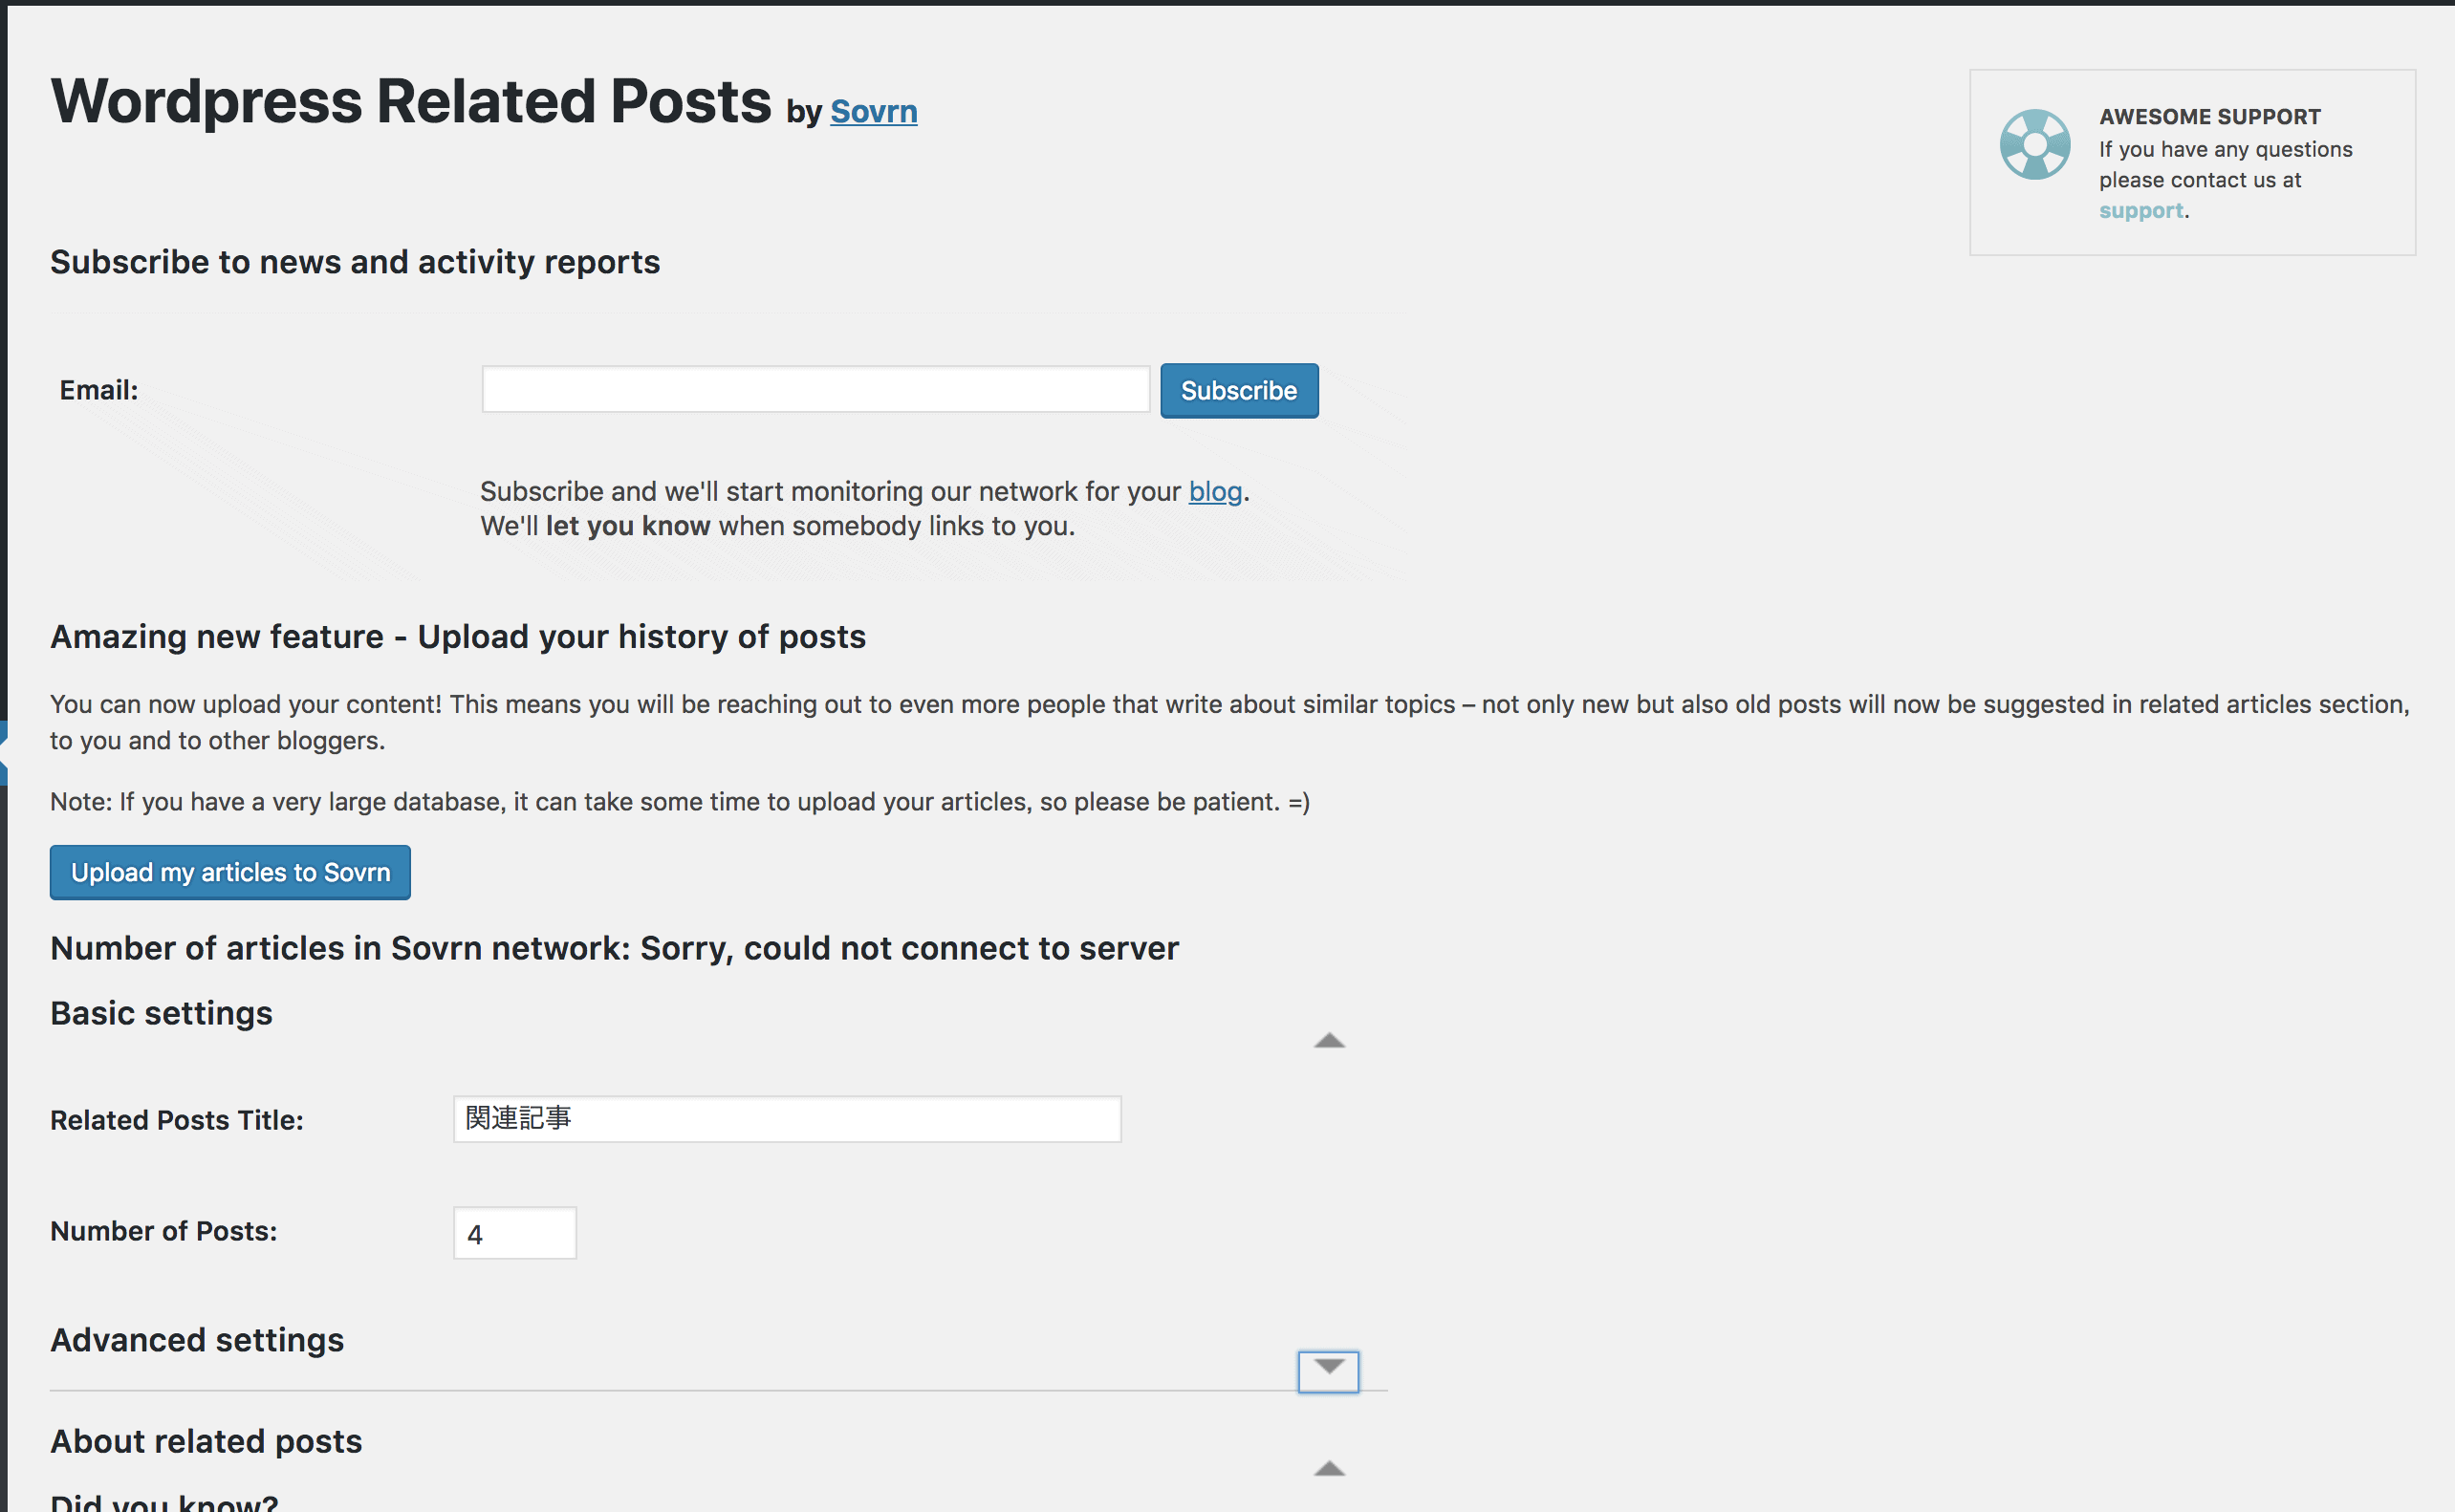Click the About related posts heading

click(x=206, y=1441)
